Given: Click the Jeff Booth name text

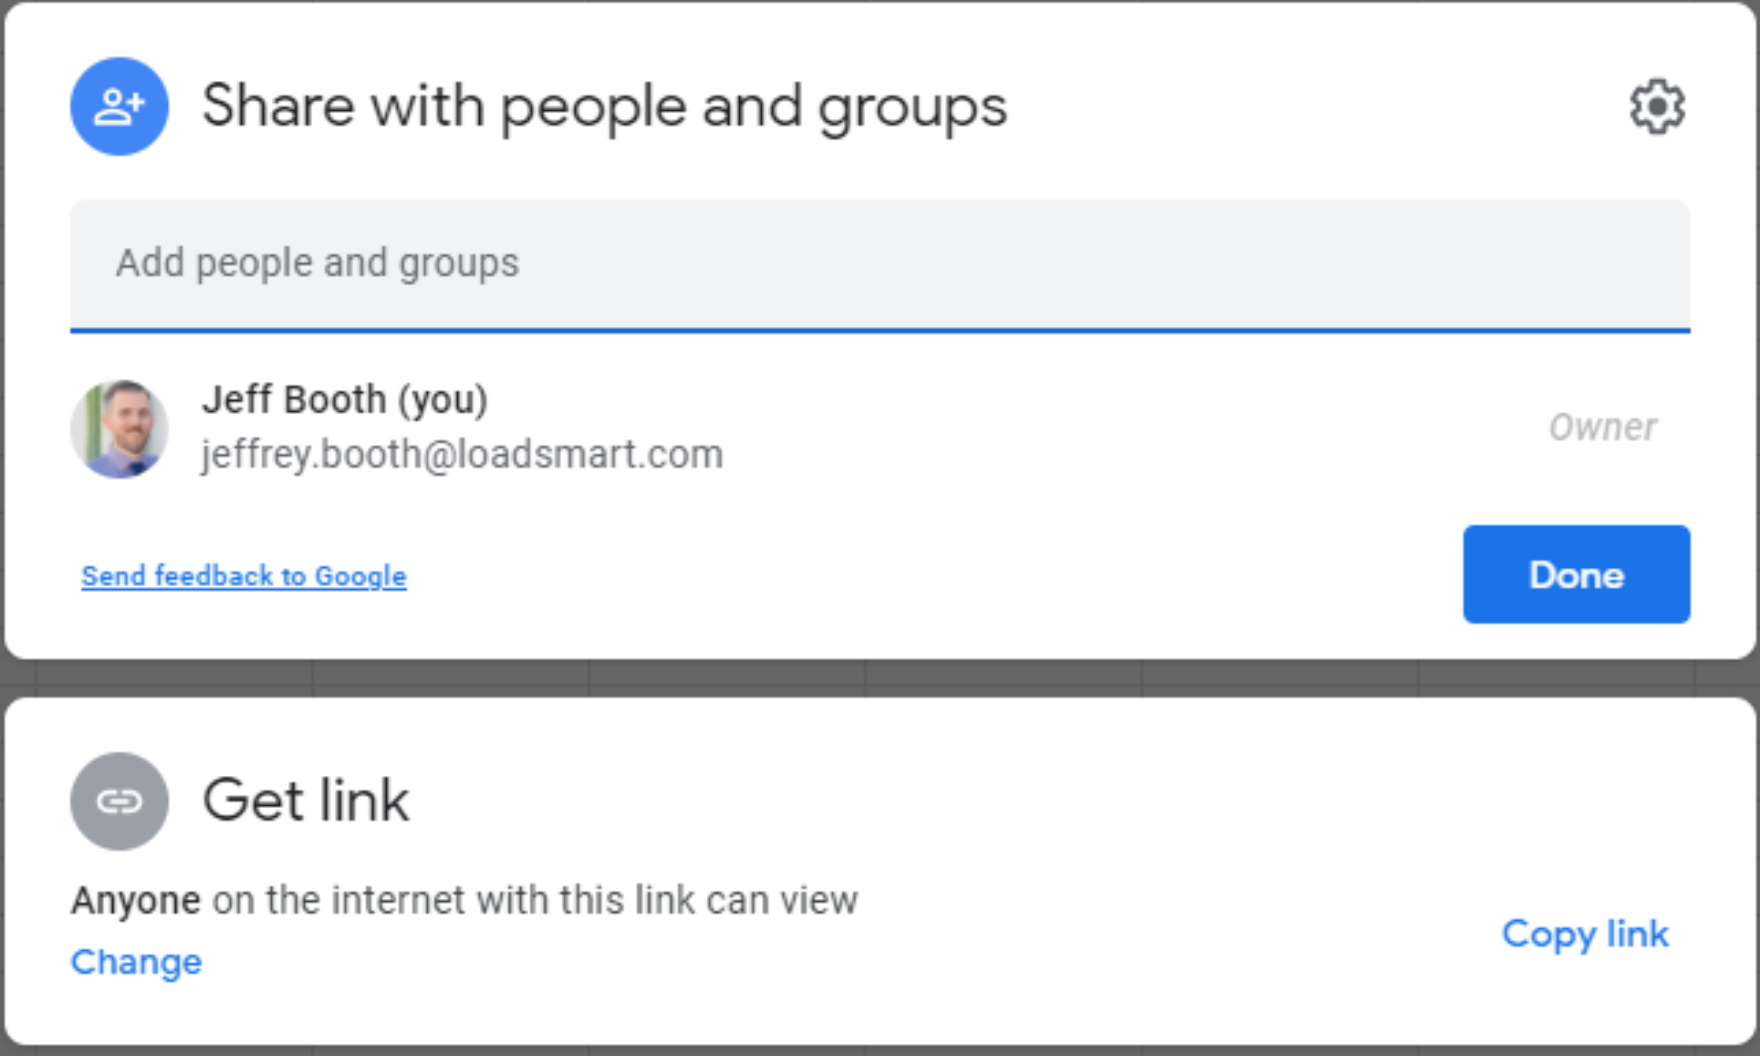Looking at the screenshot, I should point(294,400).
